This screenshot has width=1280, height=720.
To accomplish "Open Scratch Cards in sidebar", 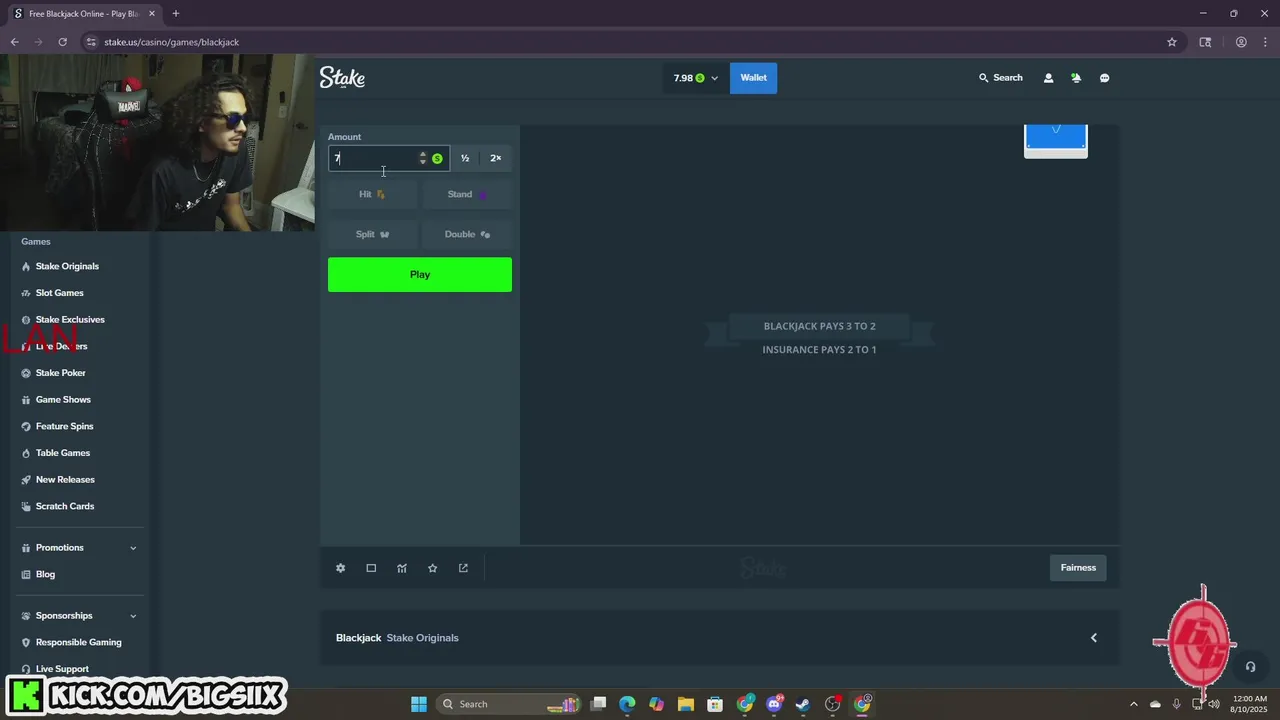I will pyautogui.click(x=65, y=506).
